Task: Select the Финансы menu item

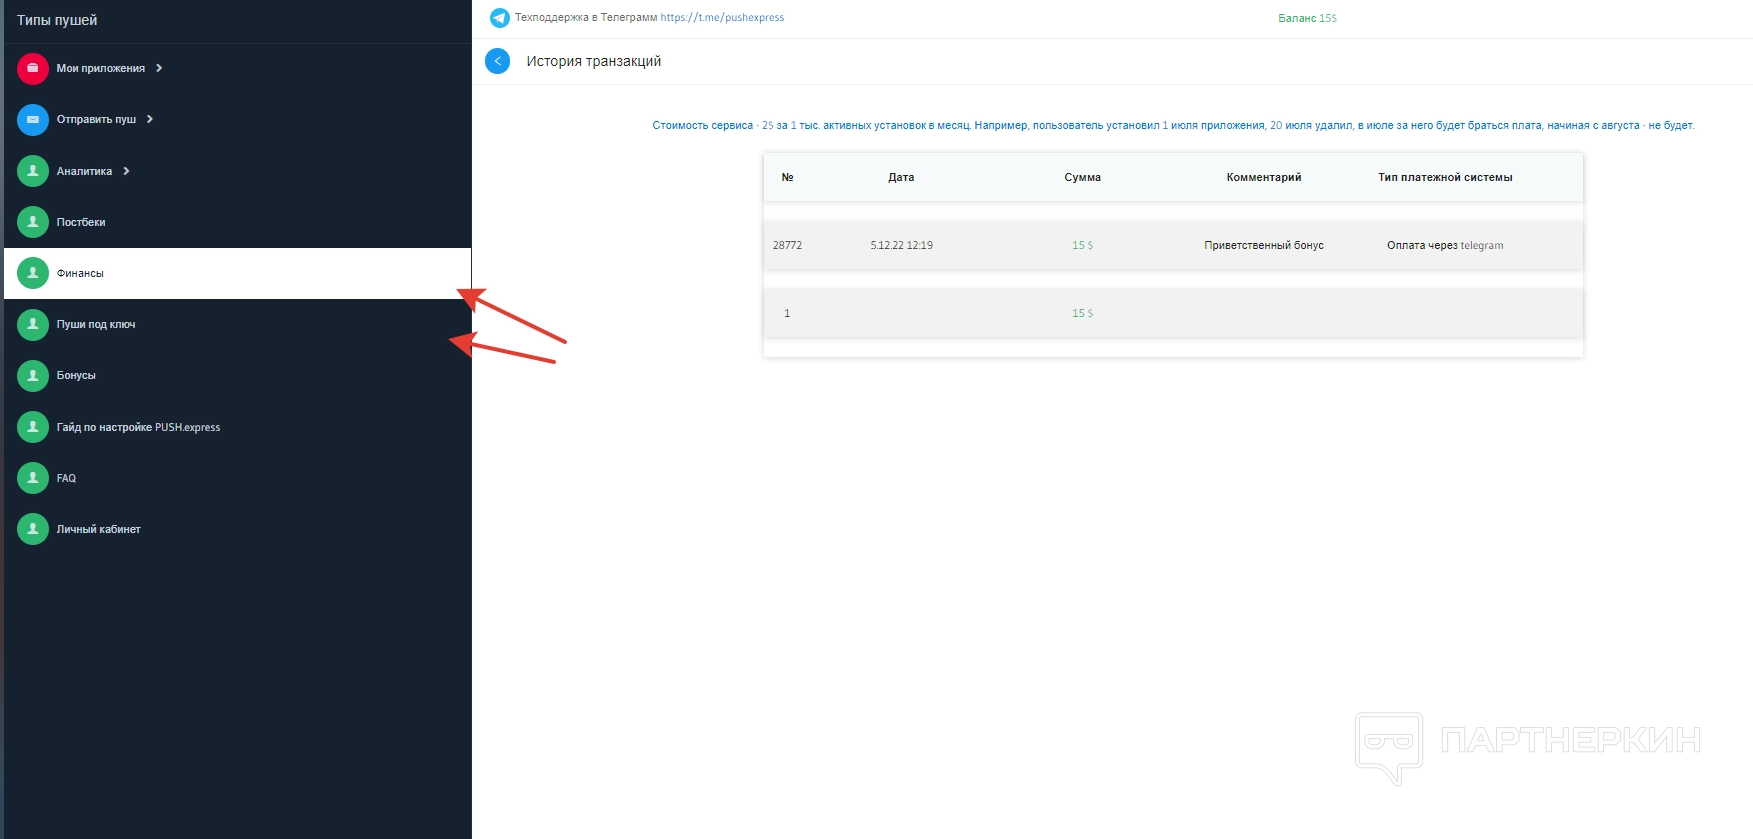Action: point(238,273)
